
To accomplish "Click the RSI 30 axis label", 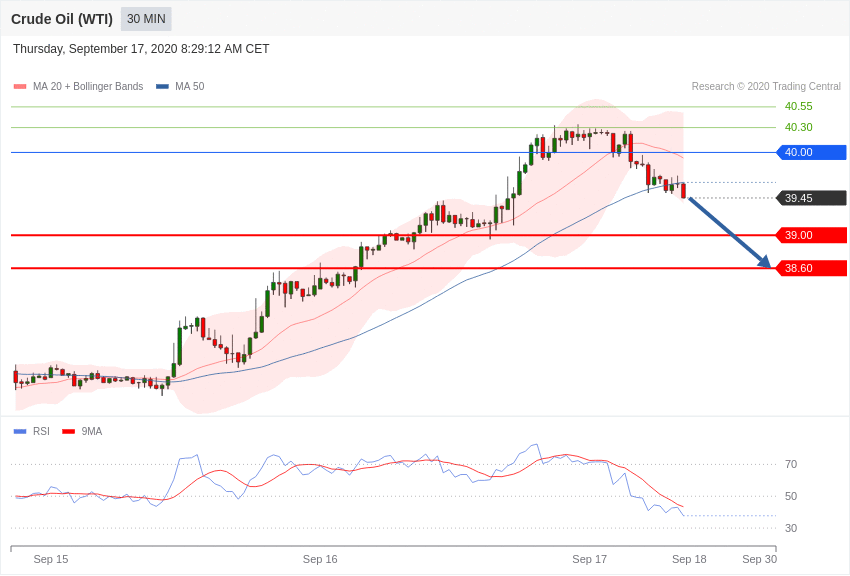I will (791, 528).
